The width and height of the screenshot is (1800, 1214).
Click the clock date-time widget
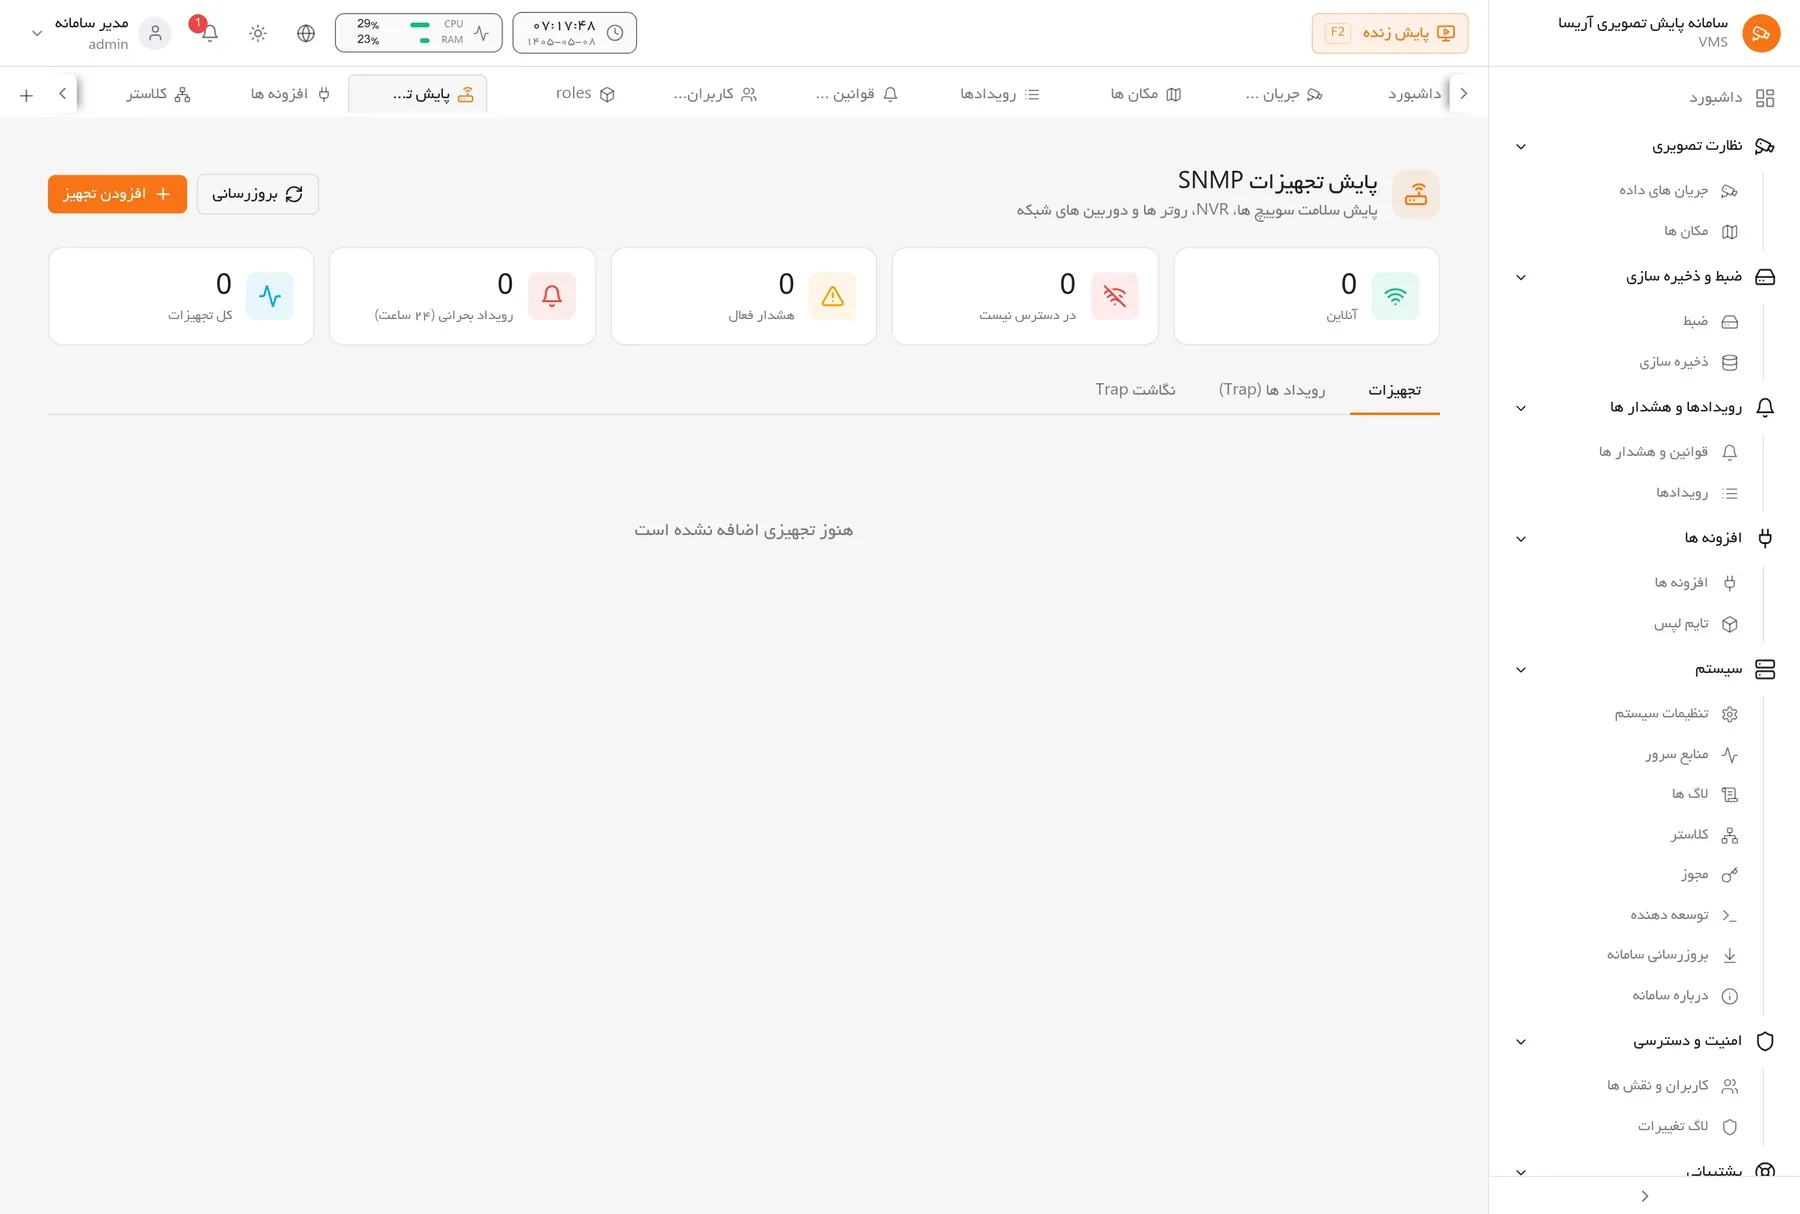click(x=574, y=33)
